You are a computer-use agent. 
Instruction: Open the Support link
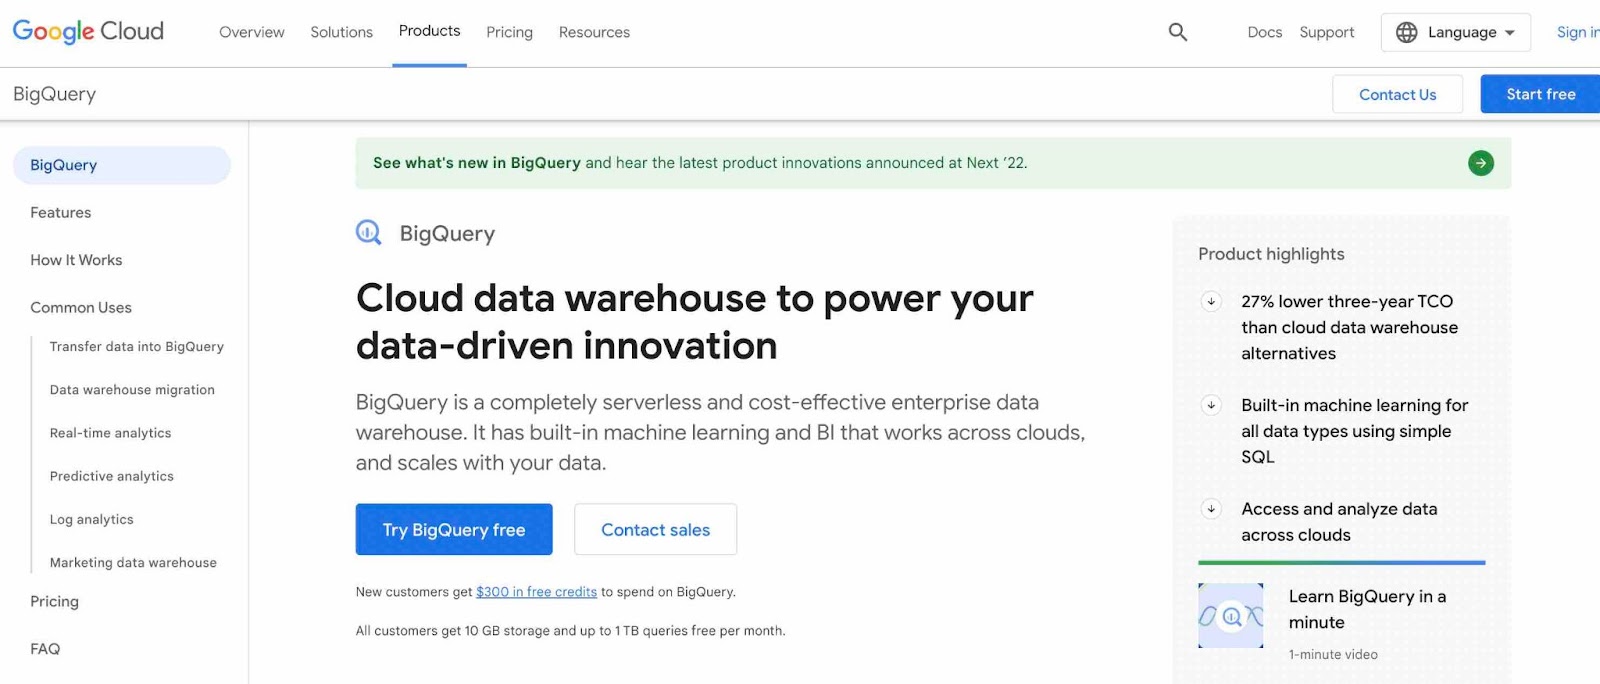click(x=1327, y=32)
